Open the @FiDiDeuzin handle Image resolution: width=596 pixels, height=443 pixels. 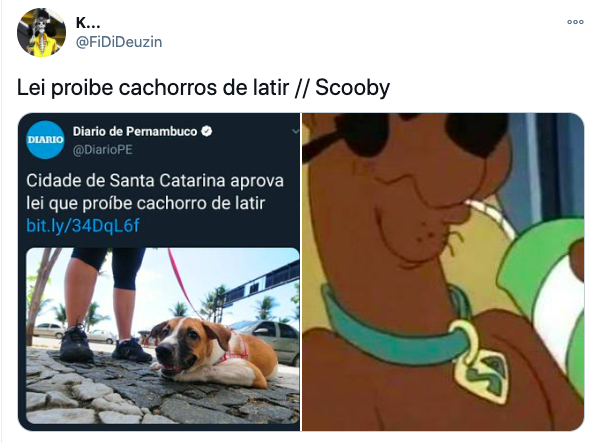(x=119, y=42)
